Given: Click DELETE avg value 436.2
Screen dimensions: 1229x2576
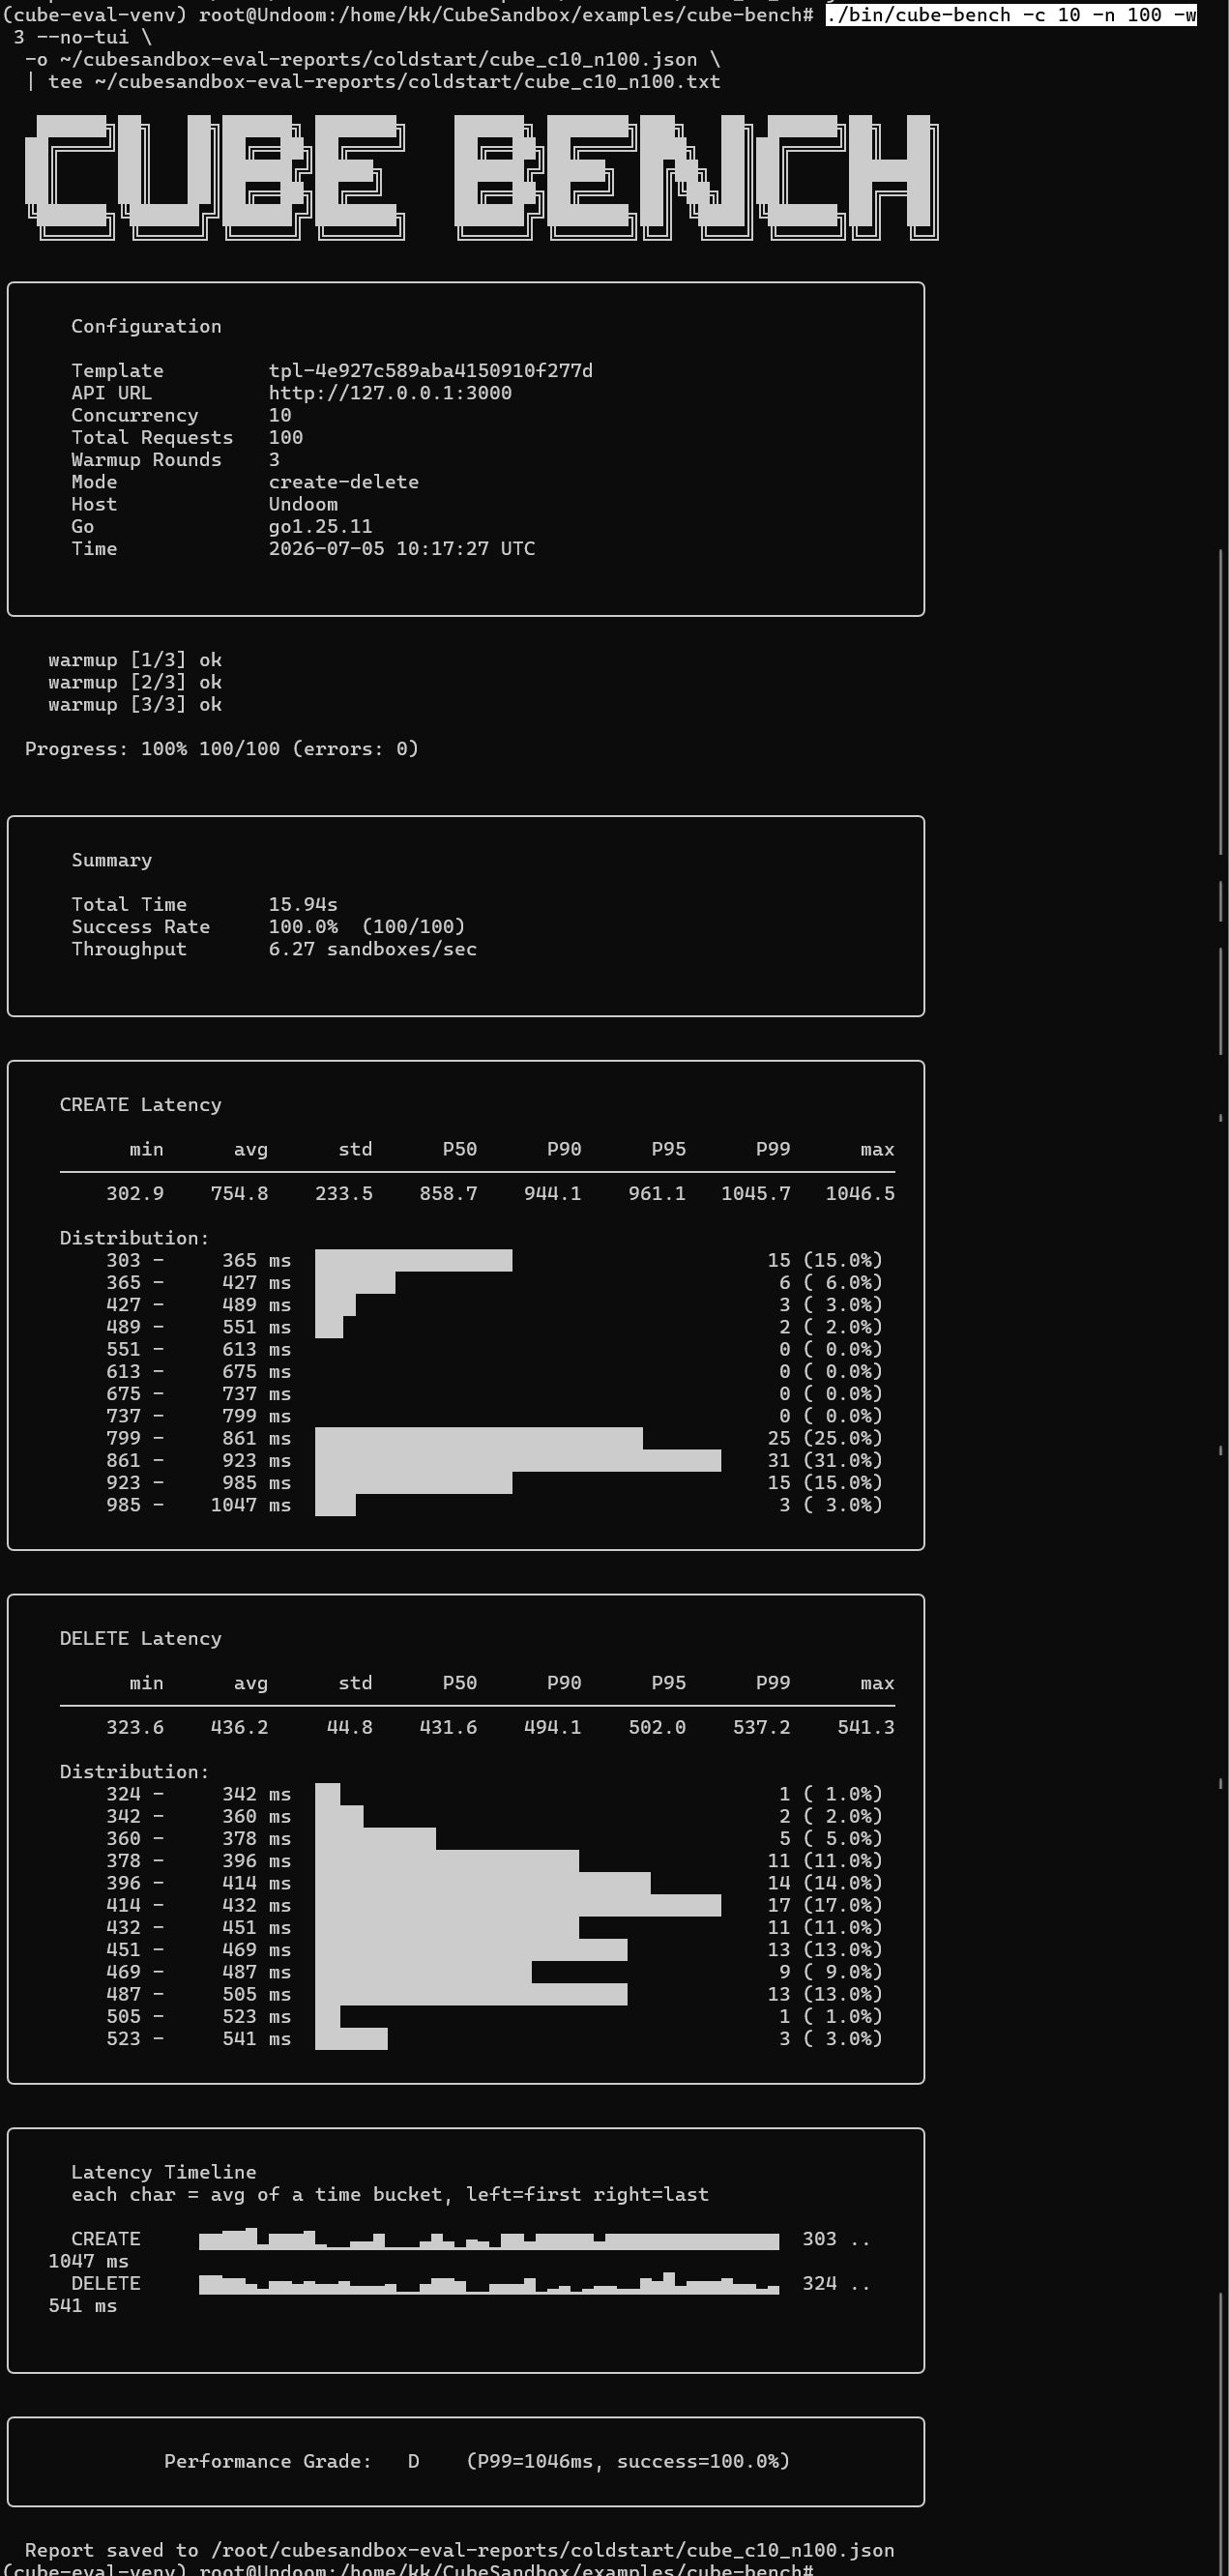Looking at the screenshot, I should [239, 1727].
